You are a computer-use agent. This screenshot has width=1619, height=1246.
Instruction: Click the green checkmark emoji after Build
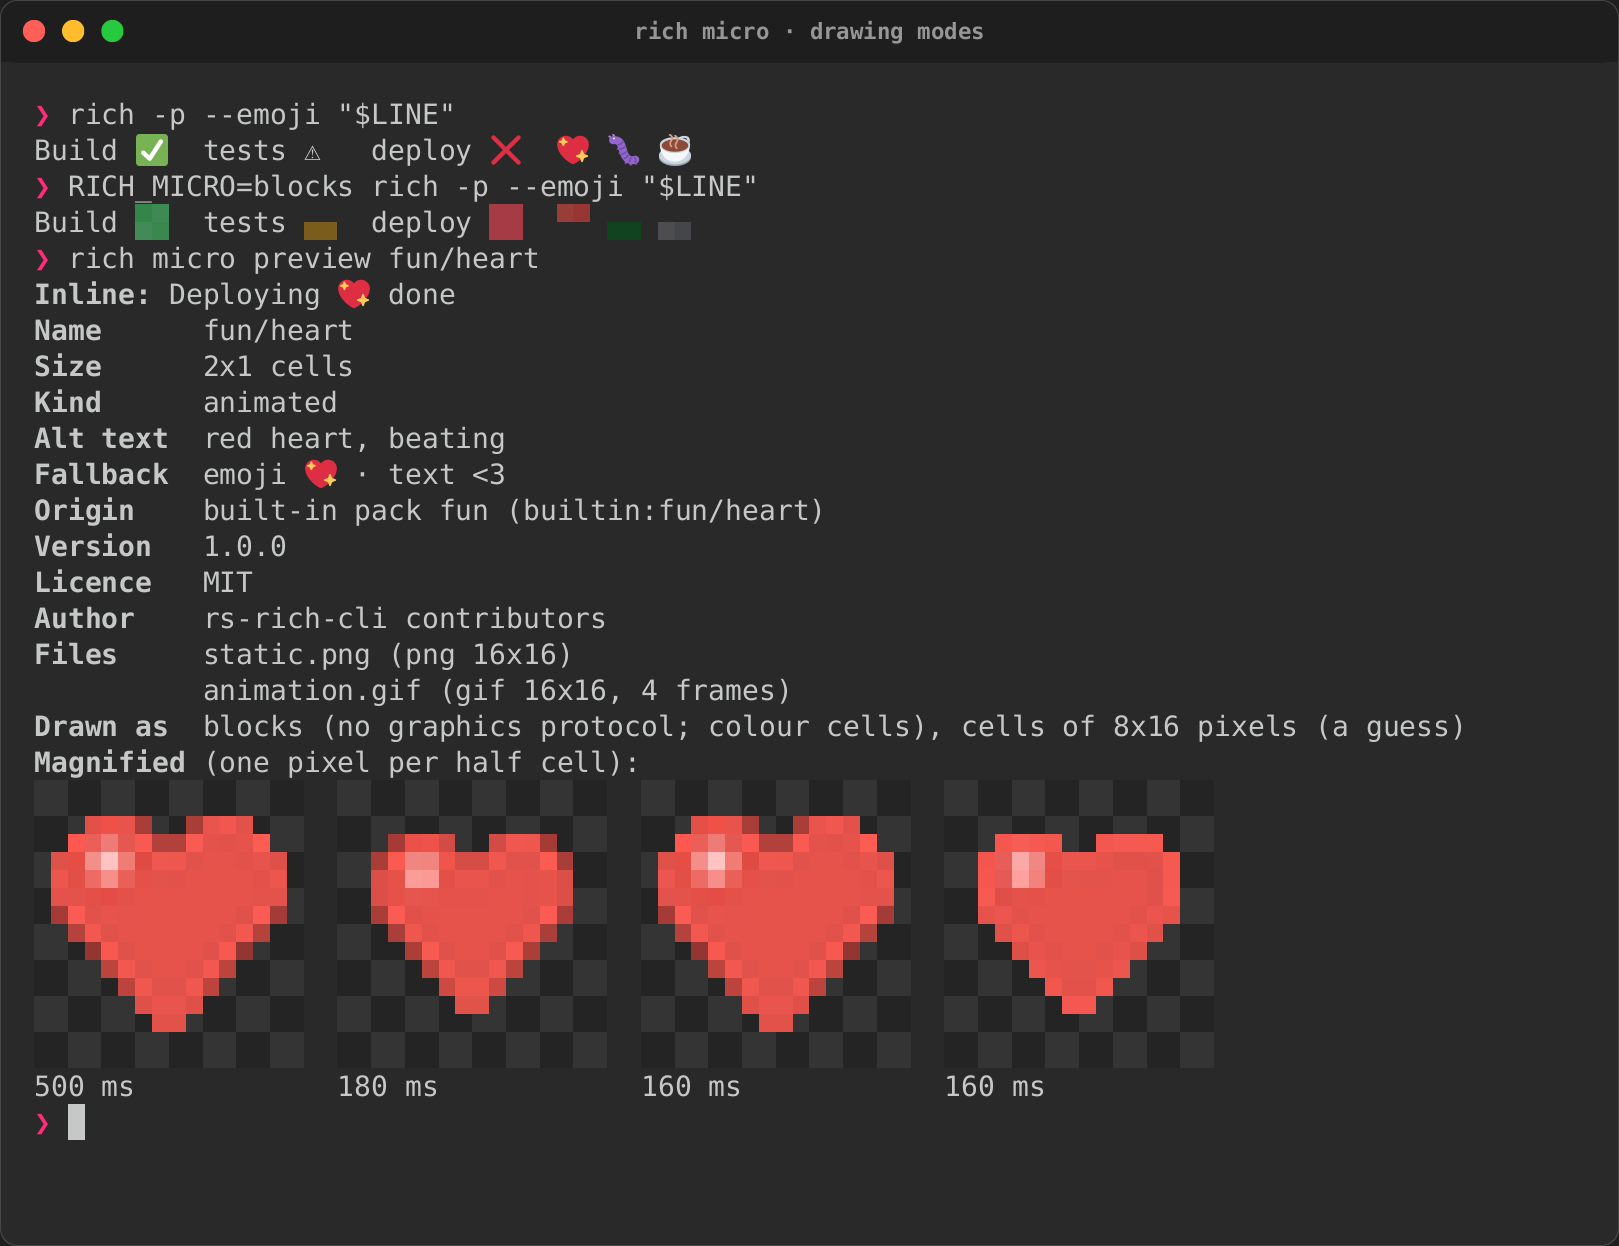(152, 150)
